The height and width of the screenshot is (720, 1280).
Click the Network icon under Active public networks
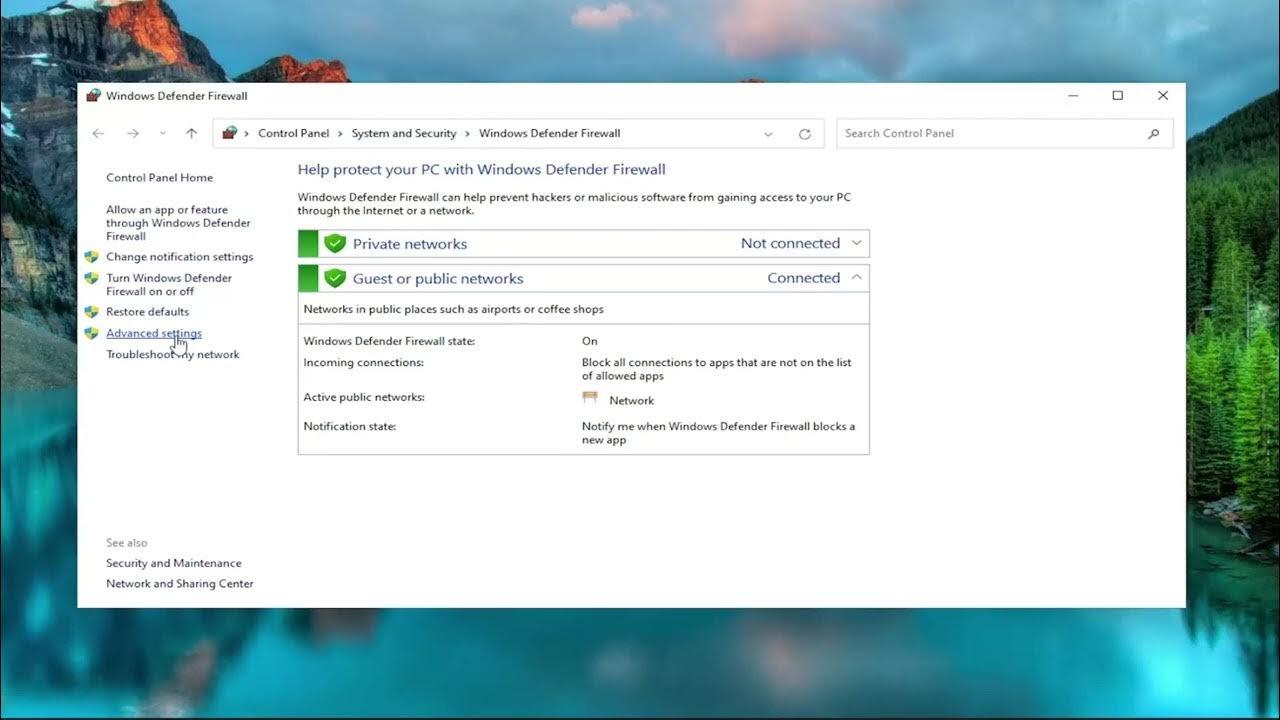(x=591, y=397)
